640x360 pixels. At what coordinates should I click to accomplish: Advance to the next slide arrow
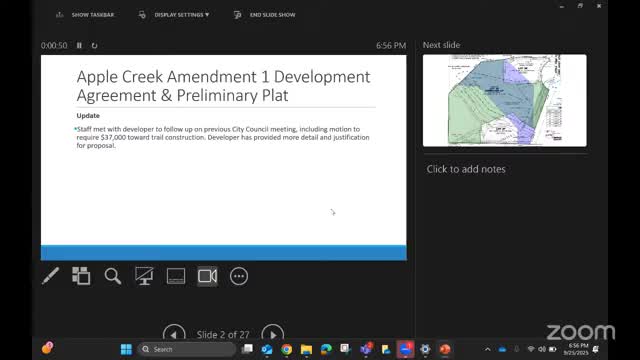[x=273, y=334]
